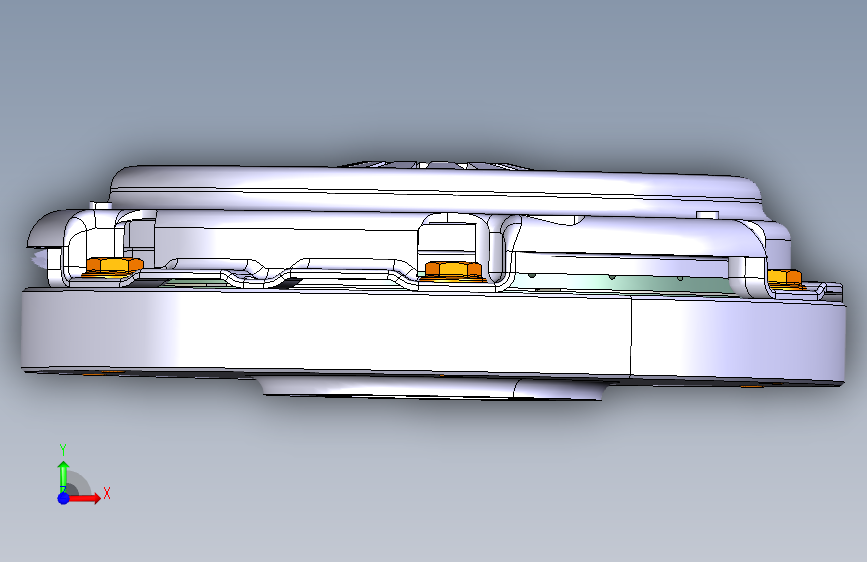Select the green friction disc surface
The width and height of the screenshot is (867, 562).
point(625,284)
